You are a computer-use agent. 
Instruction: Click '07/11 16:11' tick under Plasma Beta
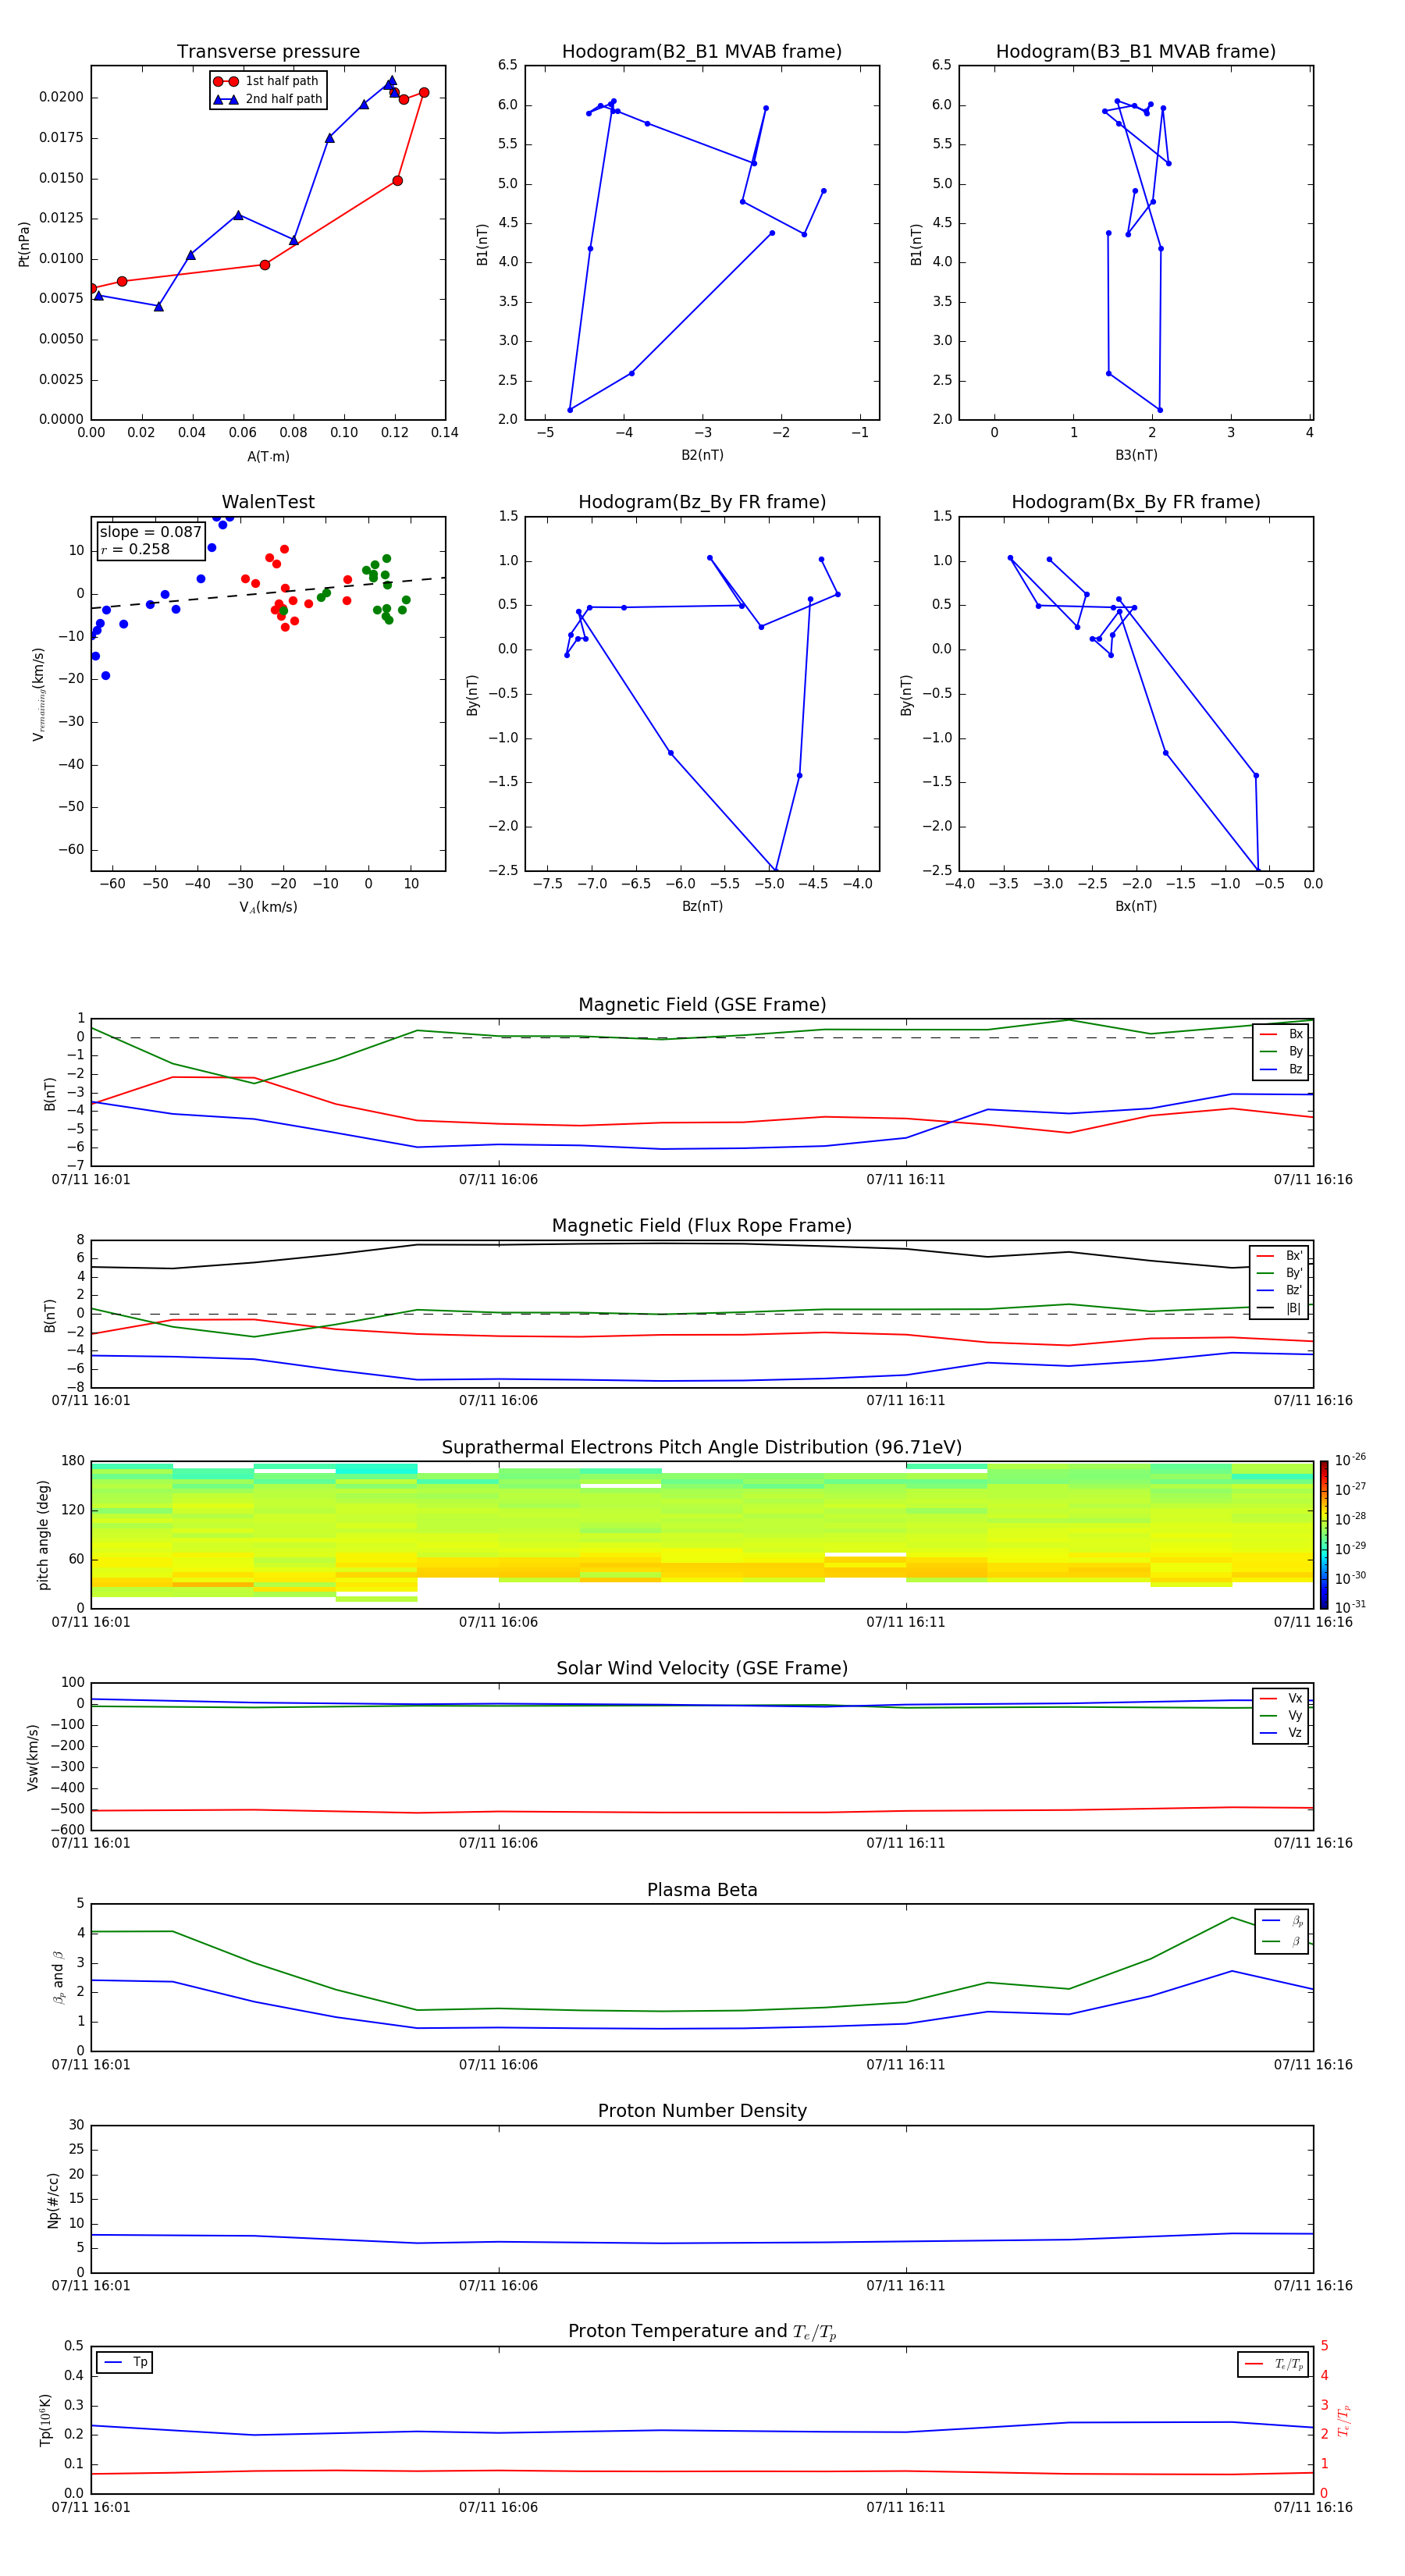coord(906,2065)
